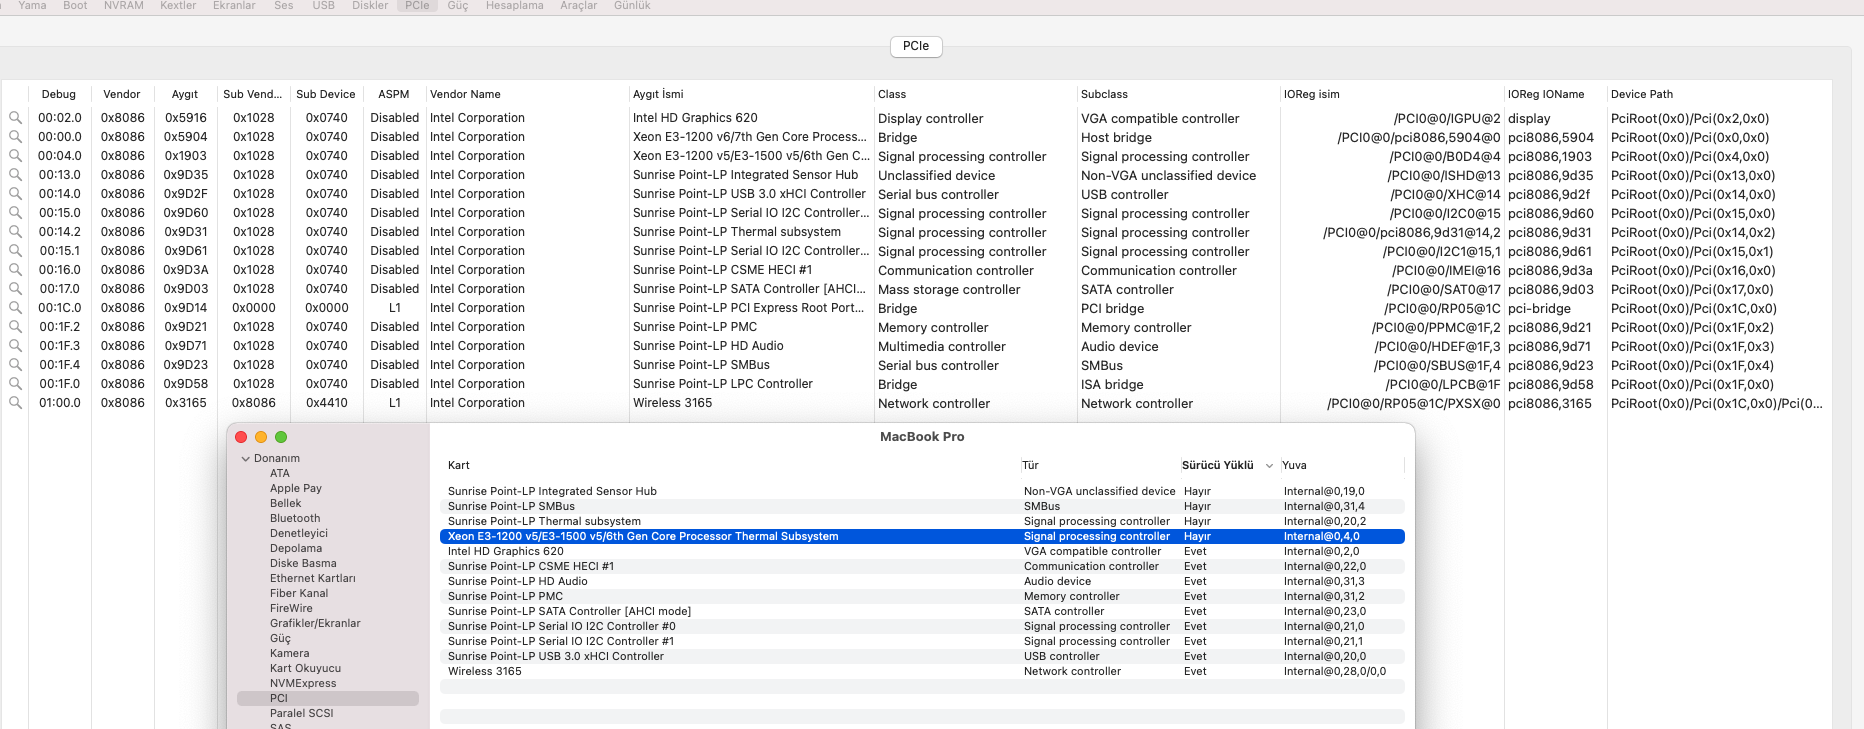Click the magnifier icon for the 00:1F.4 SMBus row
This screenshot has height=729, width=1864.
click(15, 365)
